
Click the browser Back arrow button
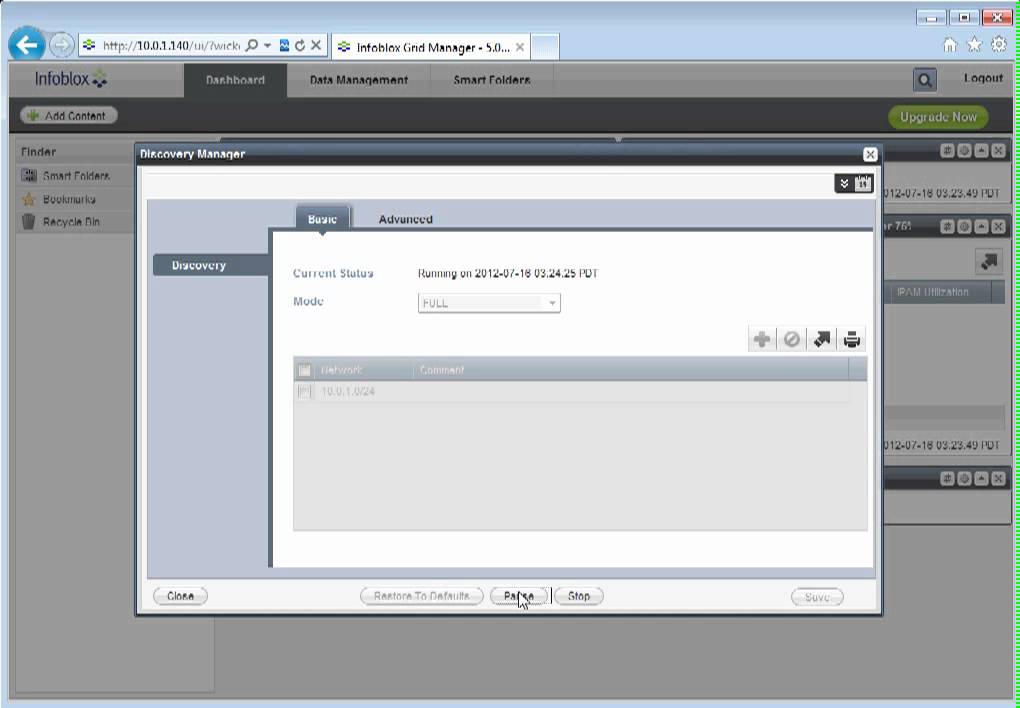pyautogui.click(x=27, y=45)
